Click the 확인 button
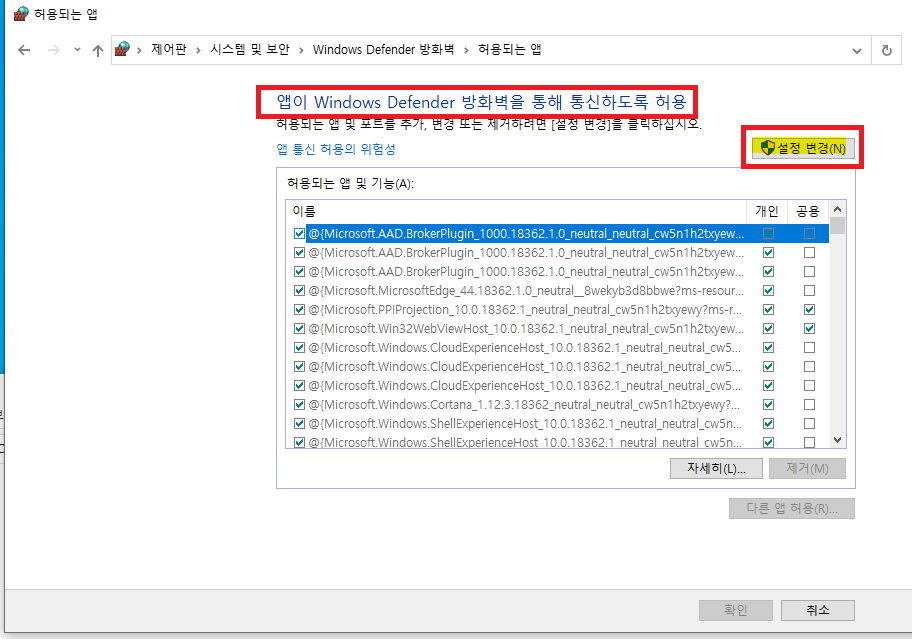This screenshot has height=639, width=912. 736,611
